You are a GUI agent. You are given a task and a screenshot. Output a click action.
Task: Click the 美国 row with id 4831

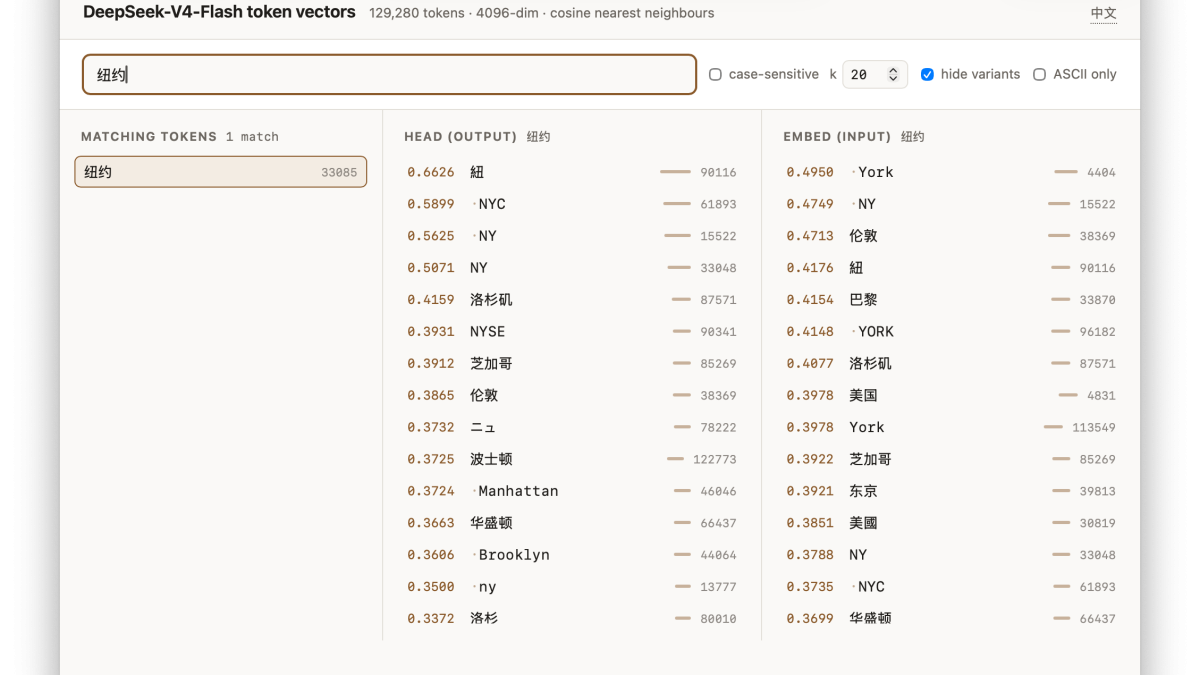[951, 395]
